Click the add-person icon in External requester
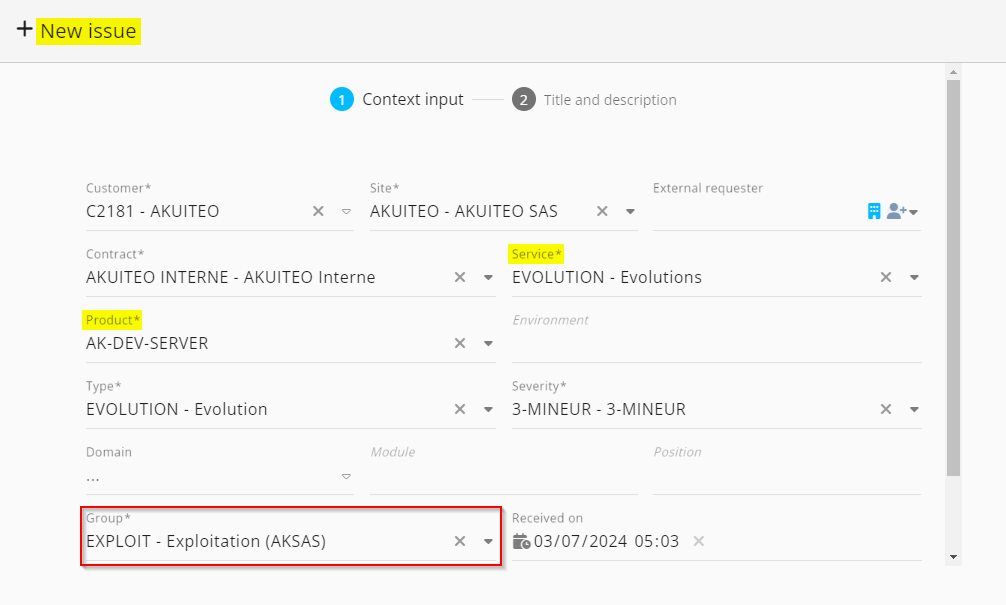 (896, 211)
